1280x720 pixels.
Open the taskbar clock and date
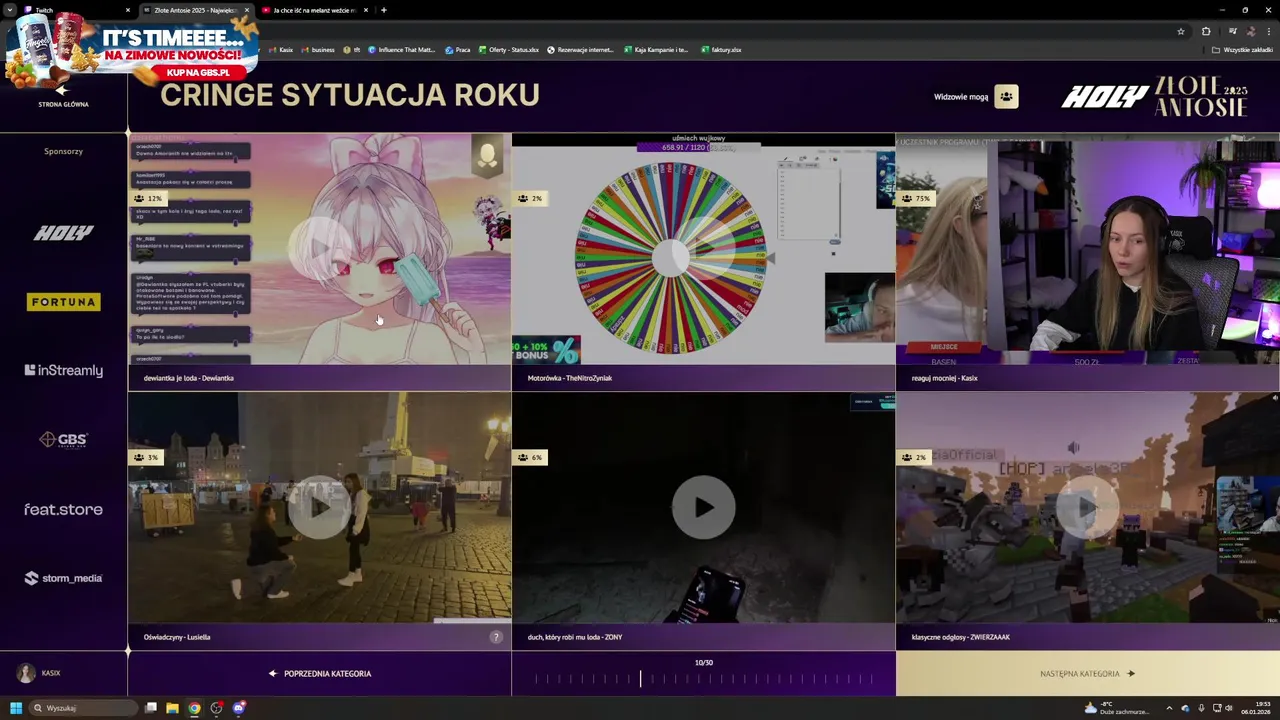click(x=1256, y=708)
